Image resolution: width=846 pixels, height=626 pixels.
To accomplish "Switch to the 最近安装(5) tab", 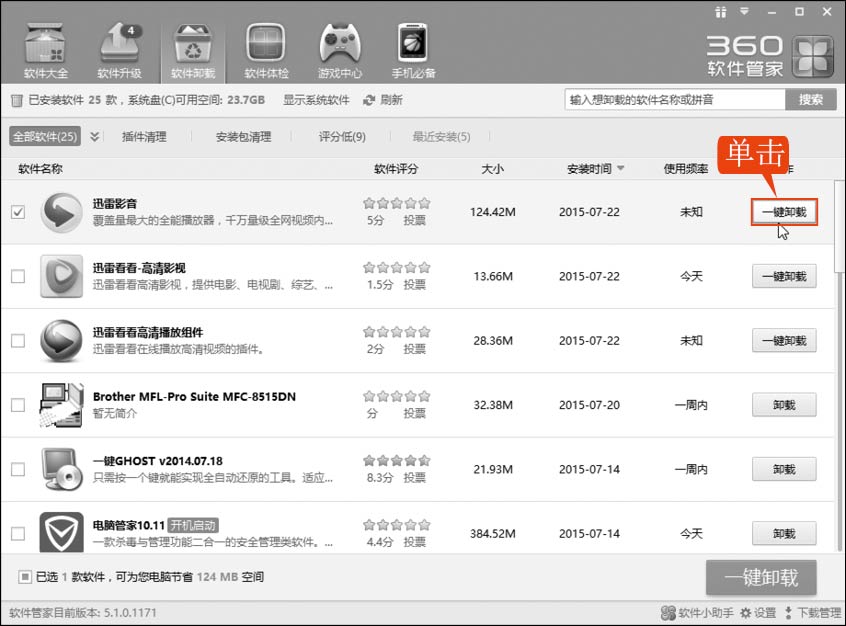I will (x=441, y=137).
